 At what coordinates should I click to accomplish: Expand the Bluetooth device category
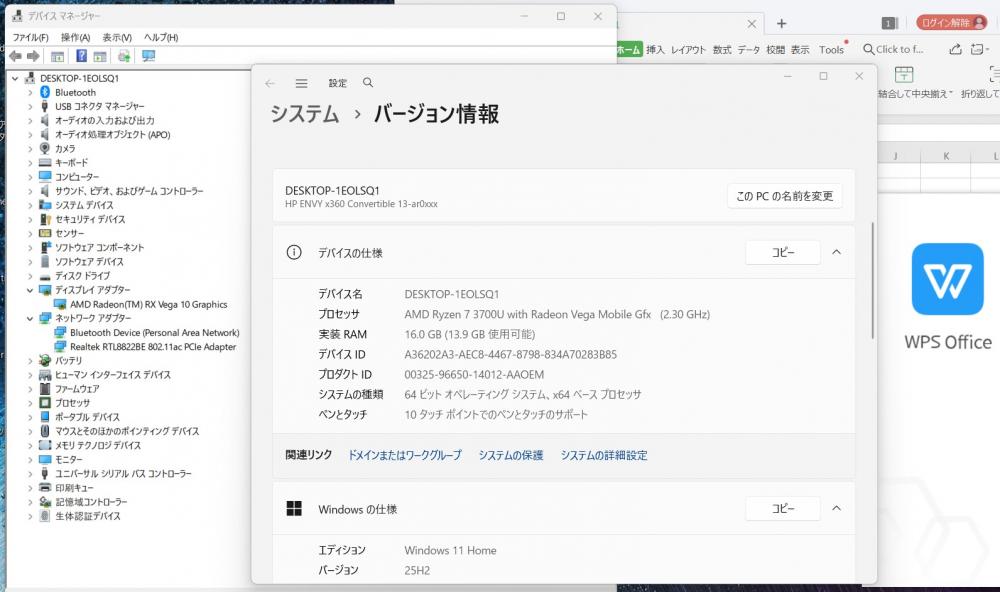click(30, 92)
